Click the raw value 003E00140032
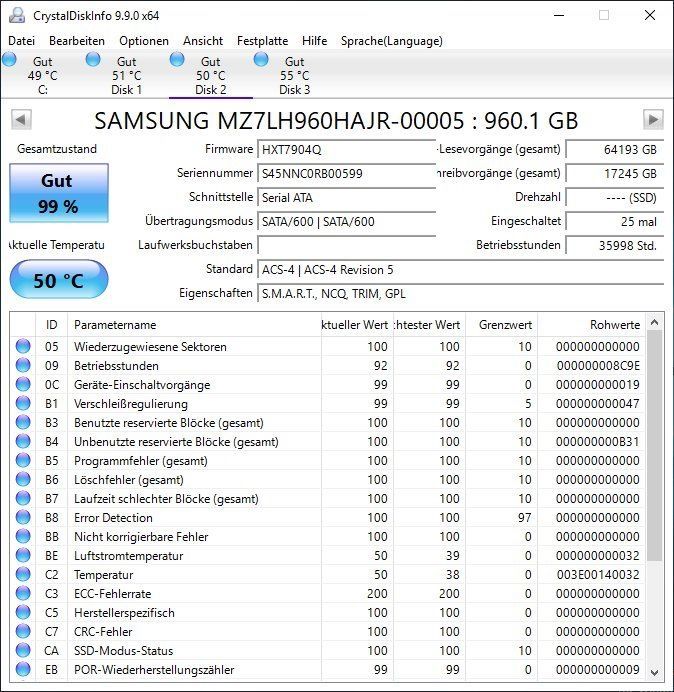 tap(598, 574)
